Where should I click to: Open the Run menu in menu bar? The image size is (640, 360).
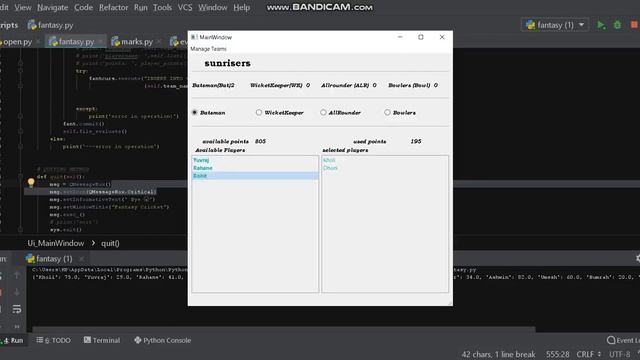(x=140, y=7)
